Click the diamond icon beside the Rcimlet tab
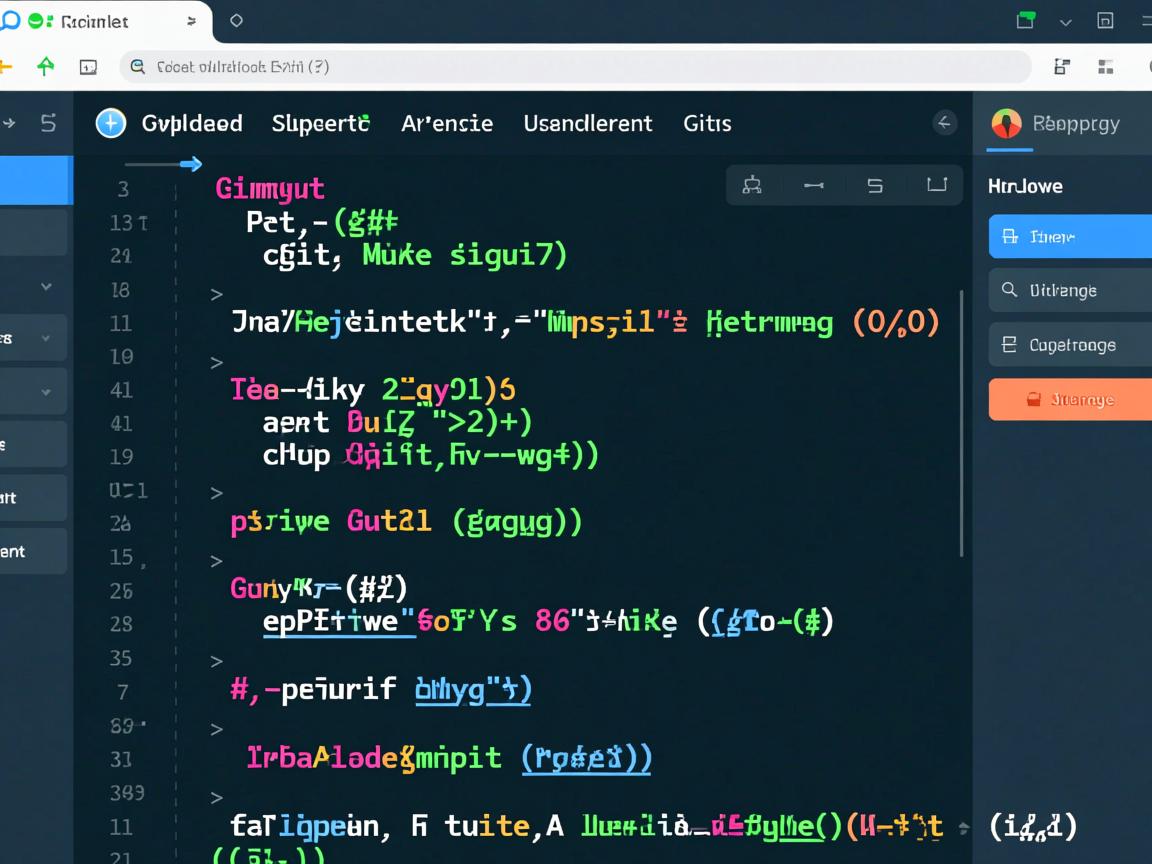Screen dimensions: 1152x864 coord(236,21)
